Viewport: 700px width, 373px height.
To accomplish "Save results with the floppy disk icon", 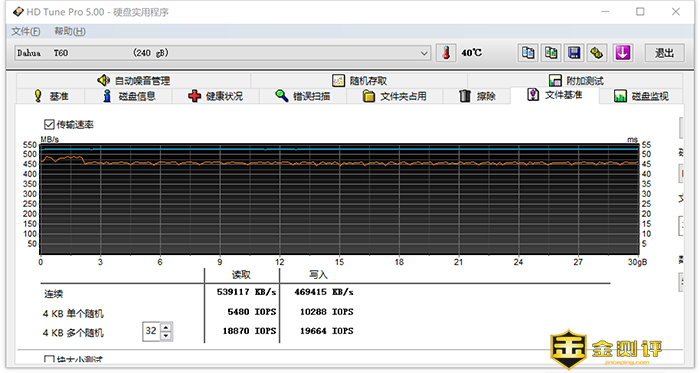I will pyautogui.click(x=574, y=53).
